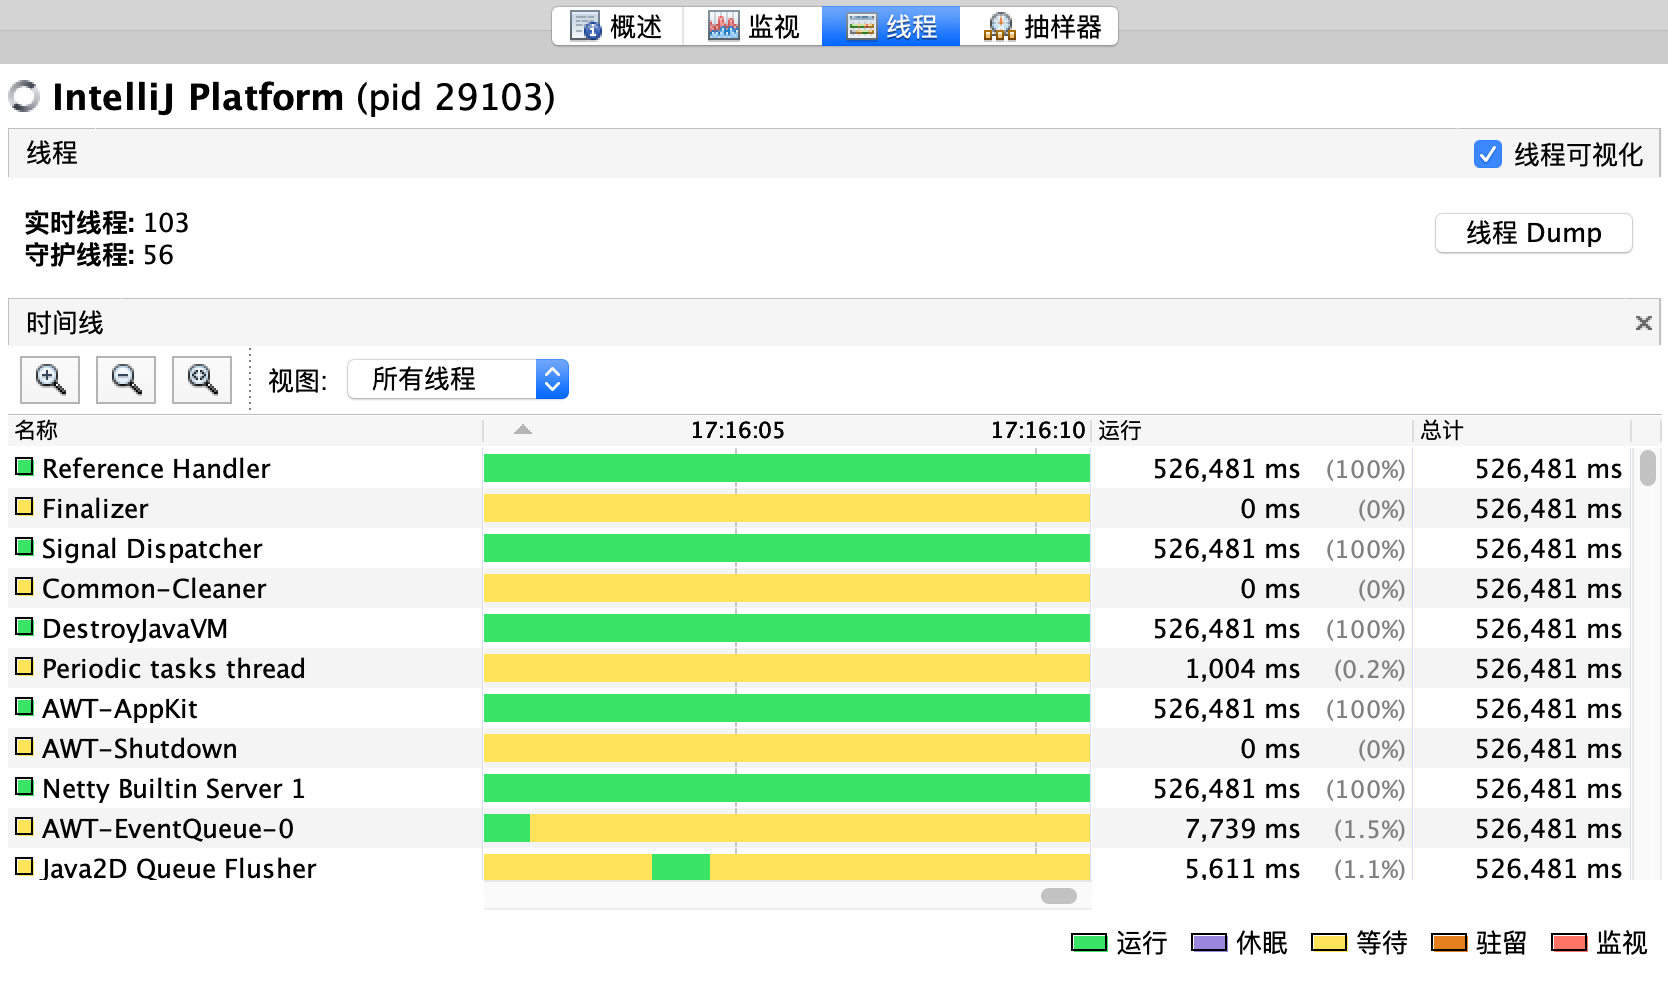Click the fit-to-width zoom icon

[202, 380]
